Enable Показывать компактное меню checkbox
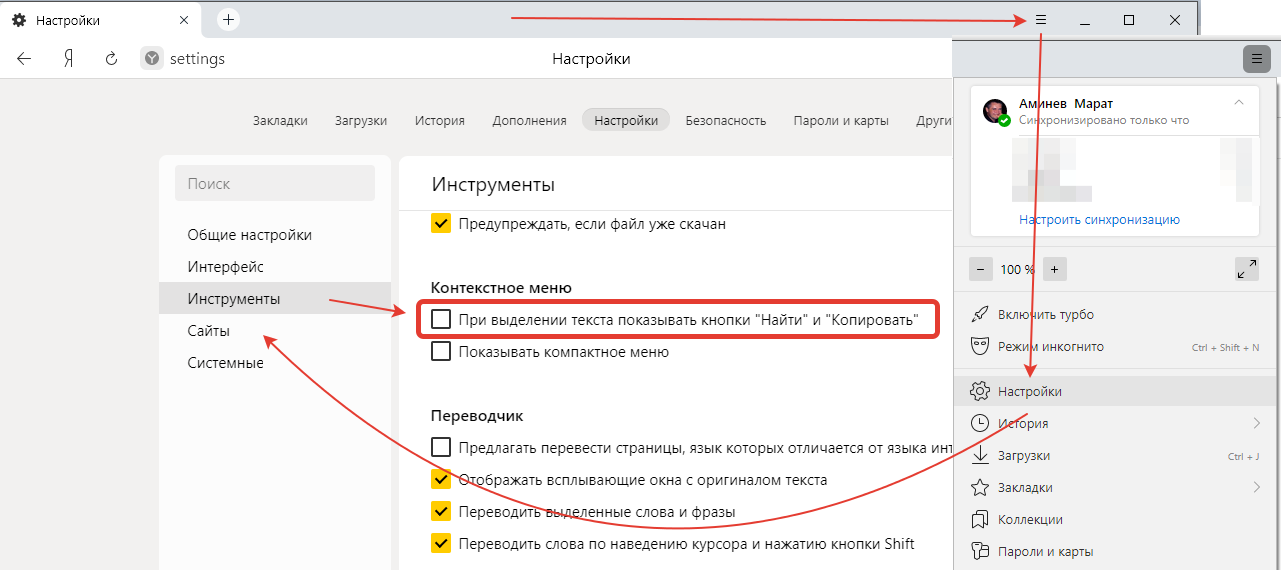This screenshot has width=1281, height=570. [441, 352]
